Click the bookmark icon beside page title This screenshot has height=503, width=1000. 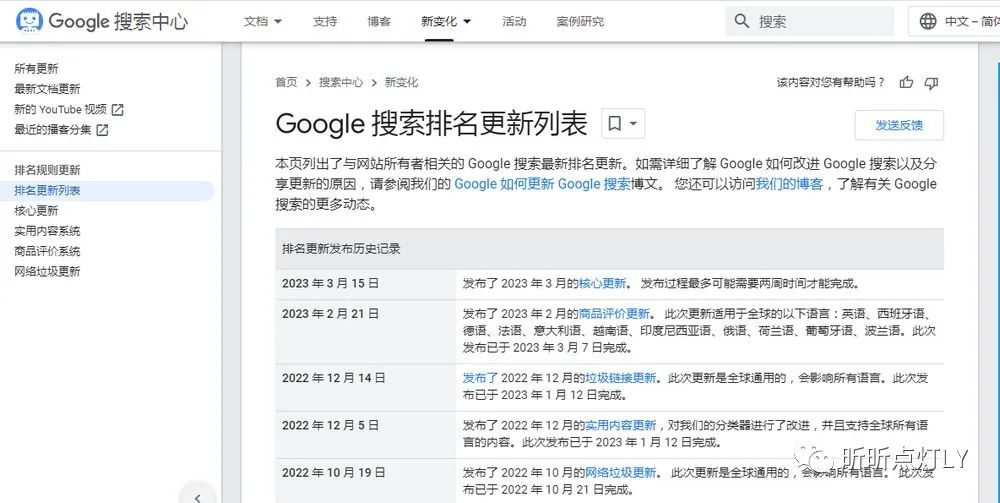[x=614, y=124]
